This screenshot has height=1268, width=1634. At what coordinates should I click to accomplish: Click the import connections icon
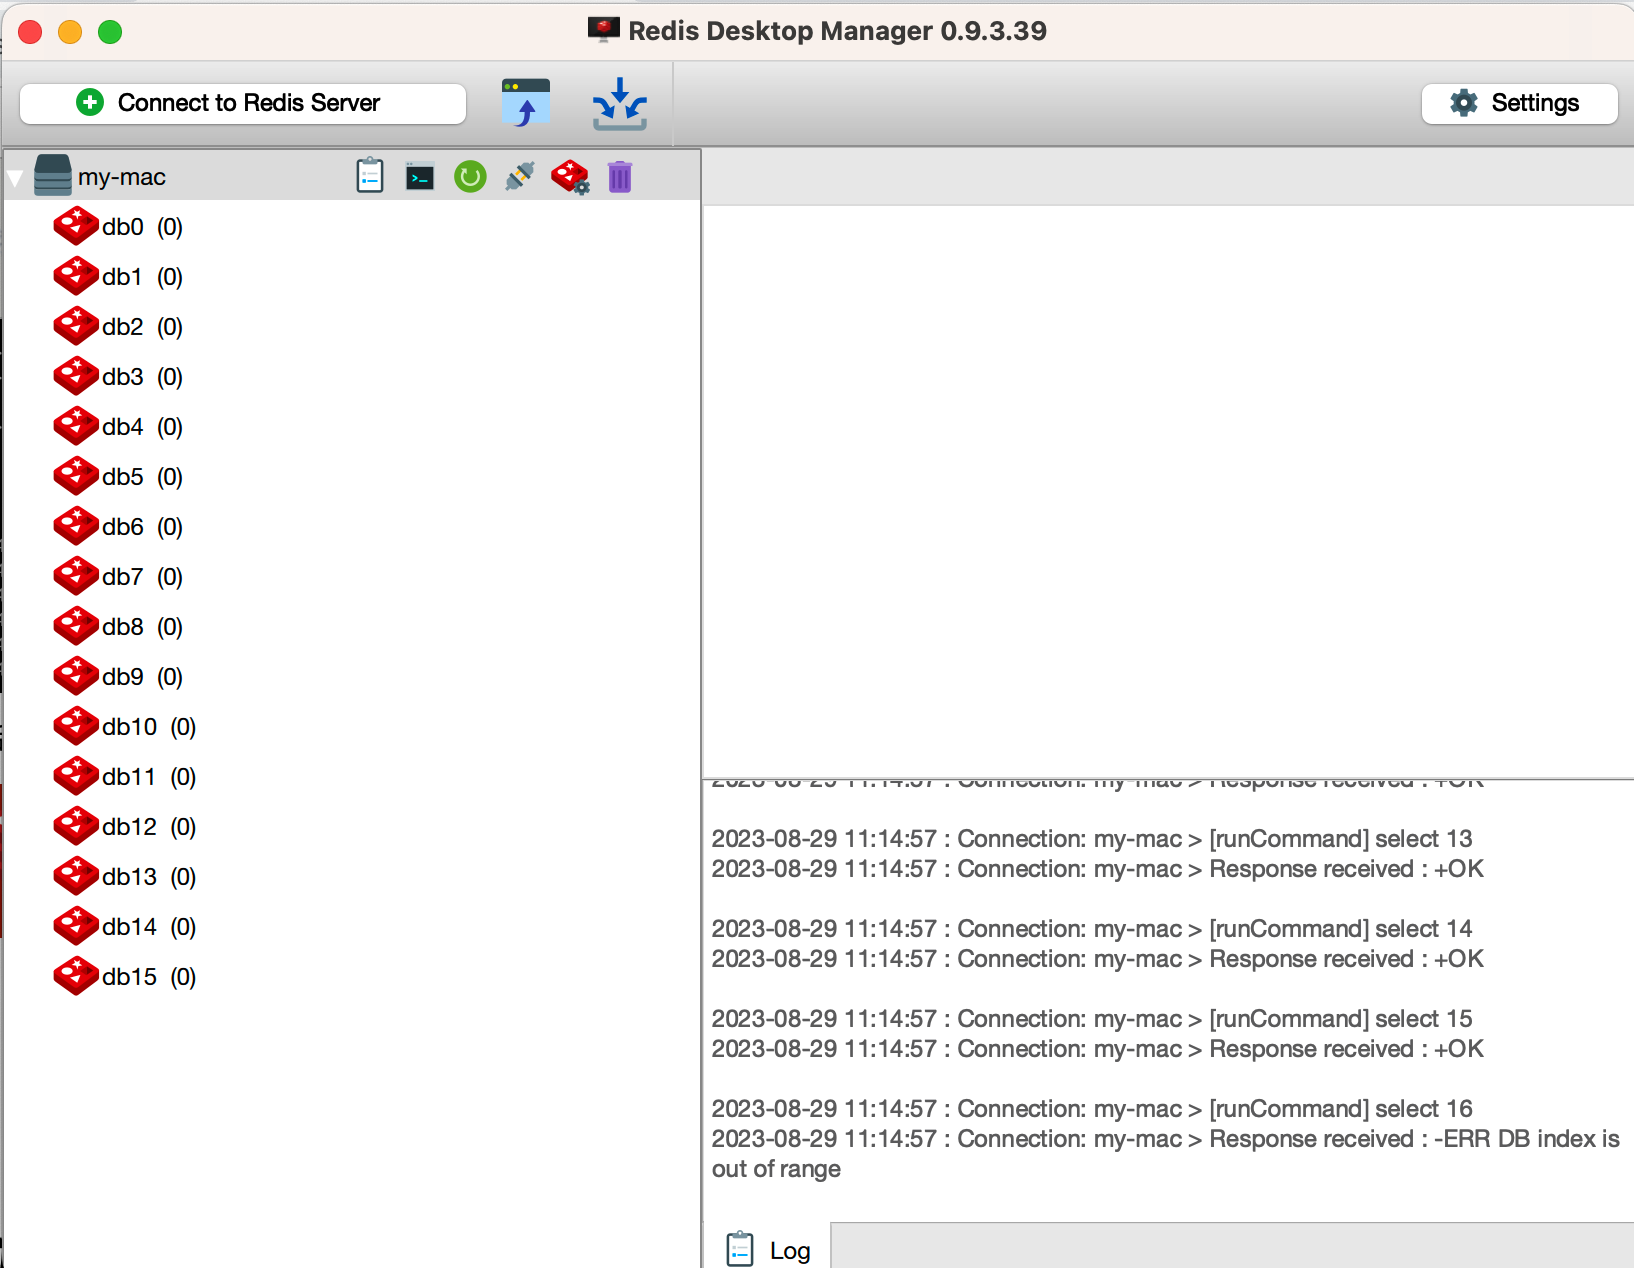coord(526,103)
